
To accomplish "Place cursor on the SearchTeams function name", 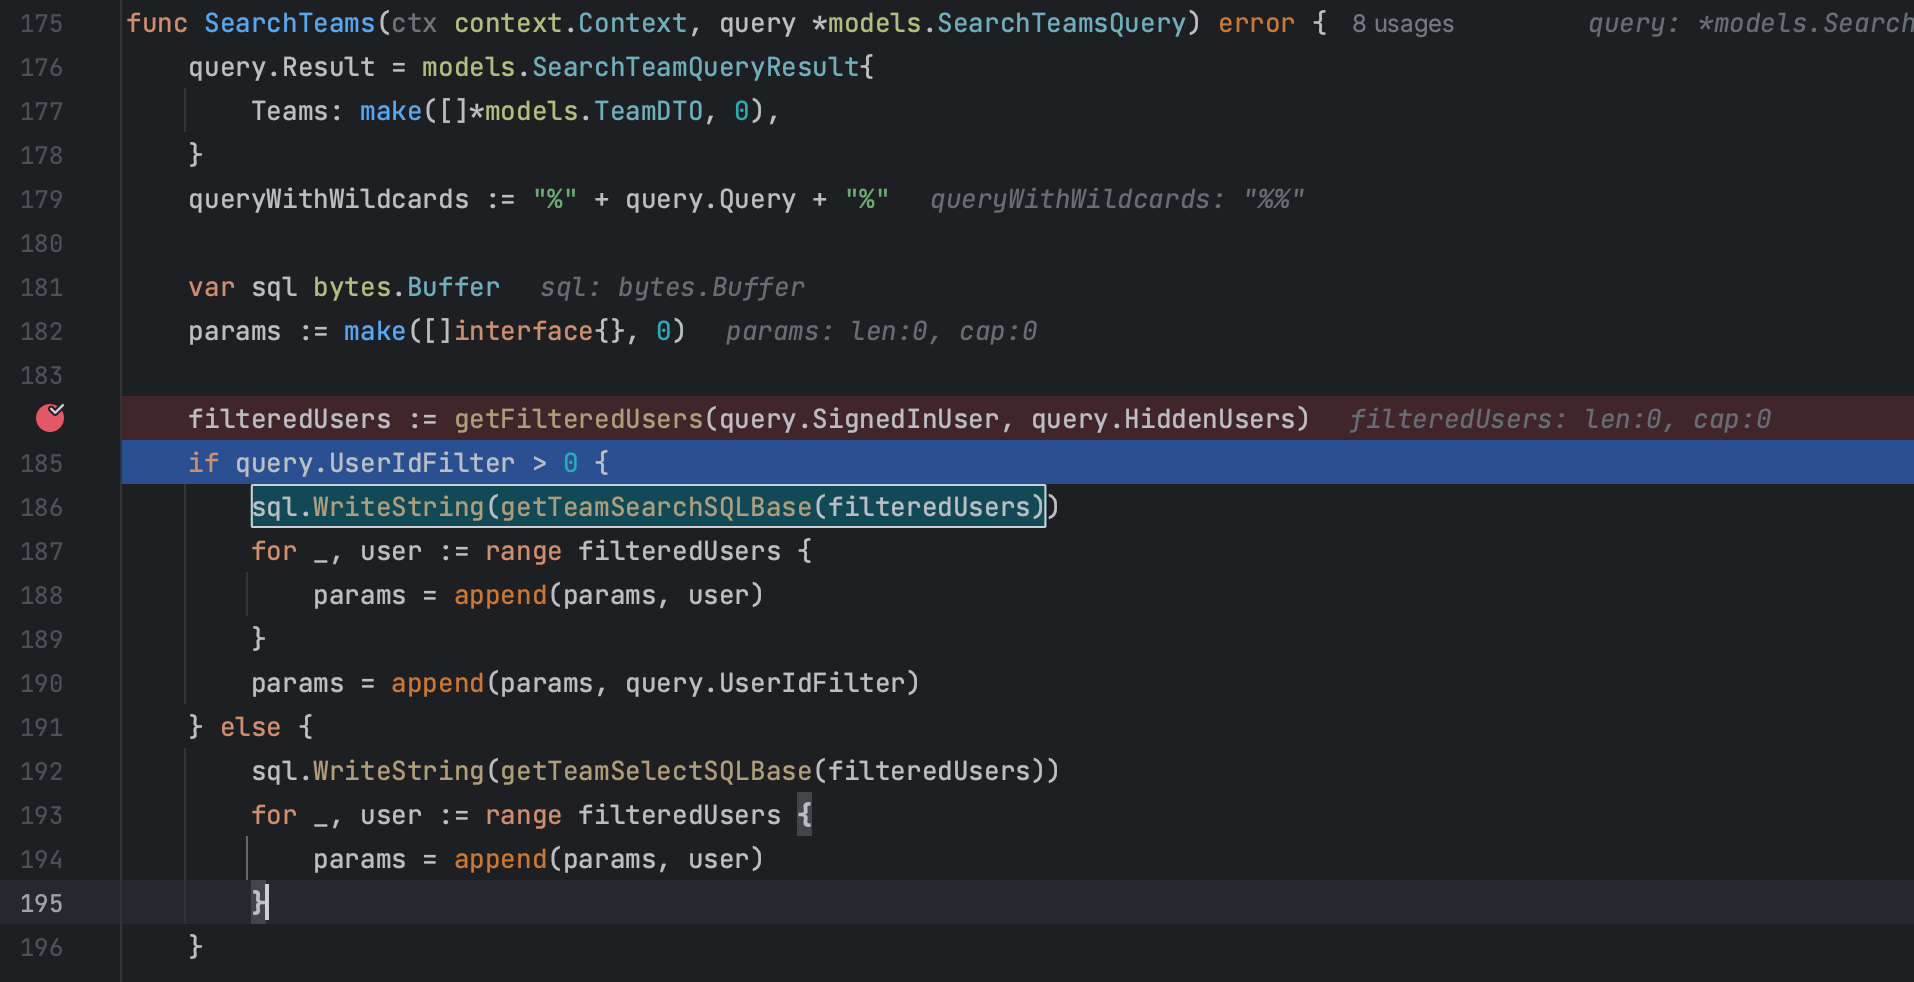I will [289, 22].
